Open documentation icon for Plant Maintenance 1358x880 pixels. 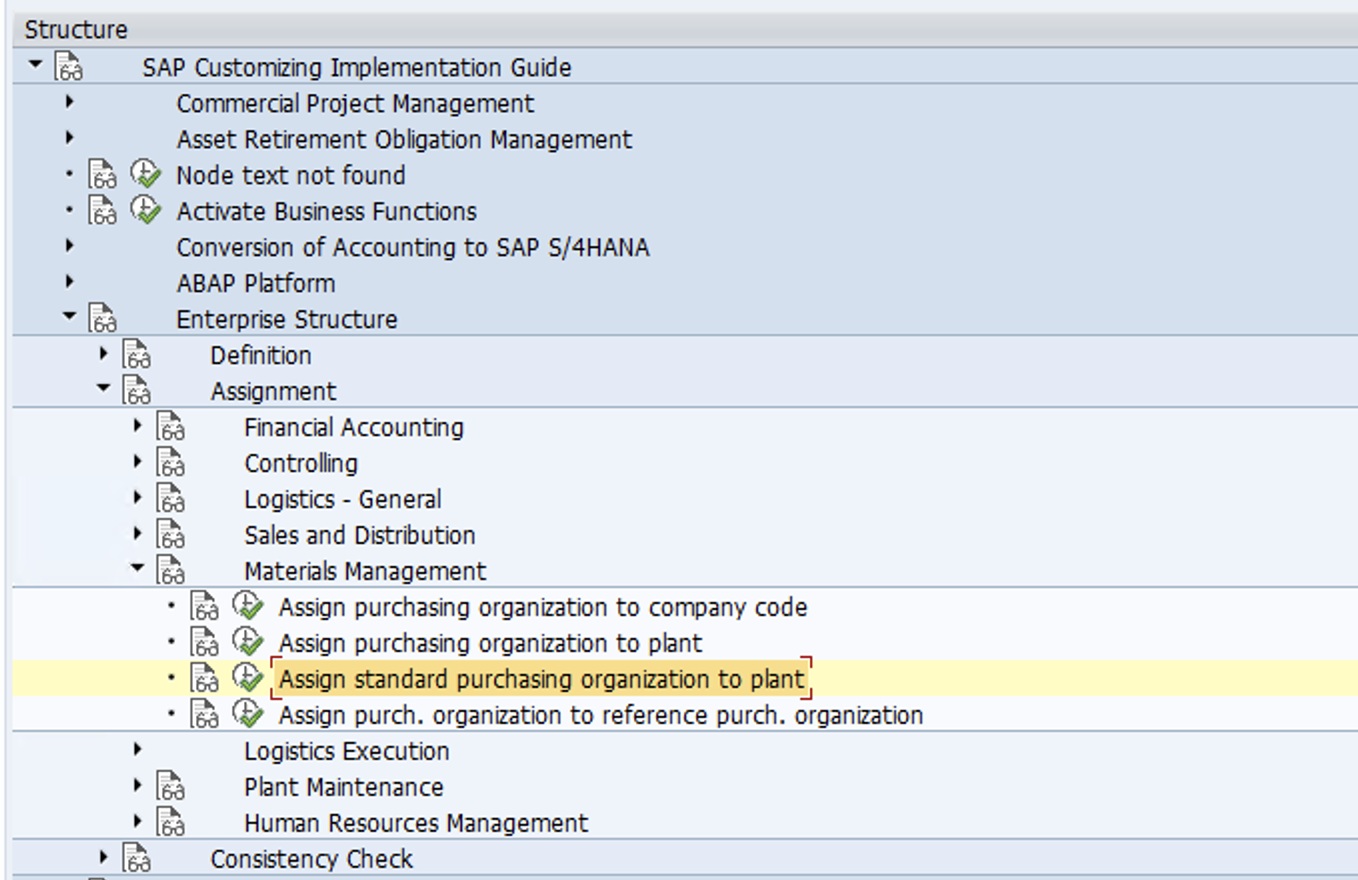[171, 787]
